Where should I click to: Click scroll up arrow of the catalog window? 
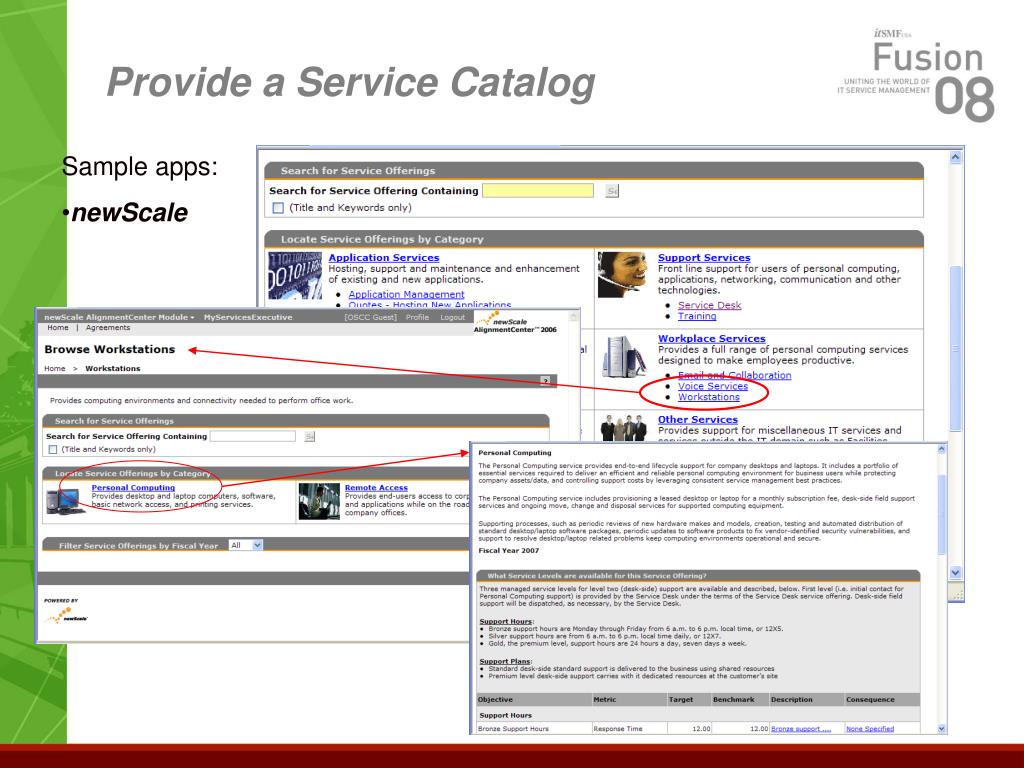click(x=955, y=157)
